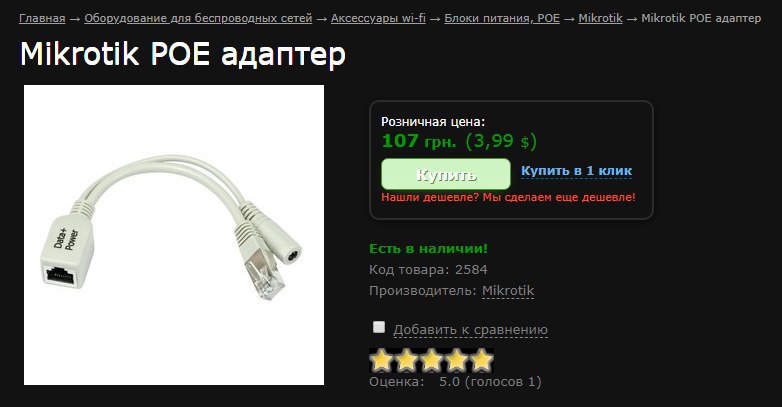The width and height of the screenshot is (782, 407).
Task: Open Купить в 1 клик link
Action: pyautogui.click(x=577, y=171)
